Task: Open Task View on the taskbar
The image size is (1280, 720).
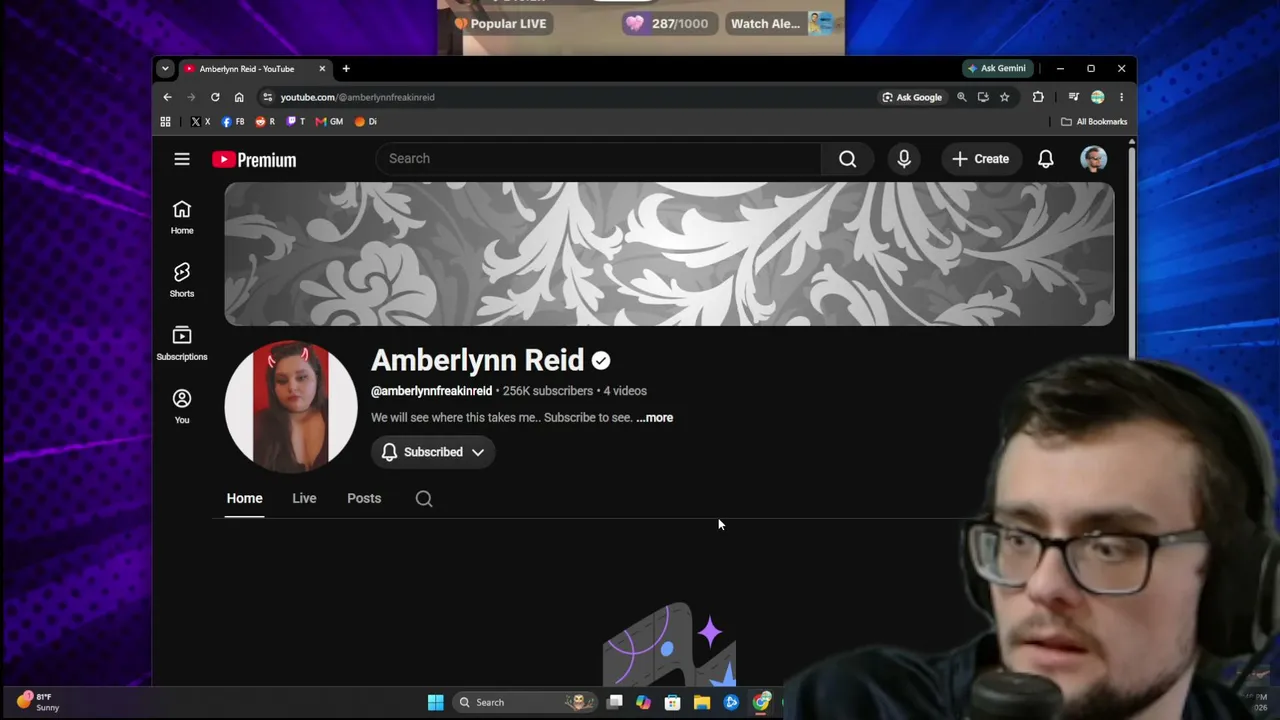Action: (x=615, y=702)
